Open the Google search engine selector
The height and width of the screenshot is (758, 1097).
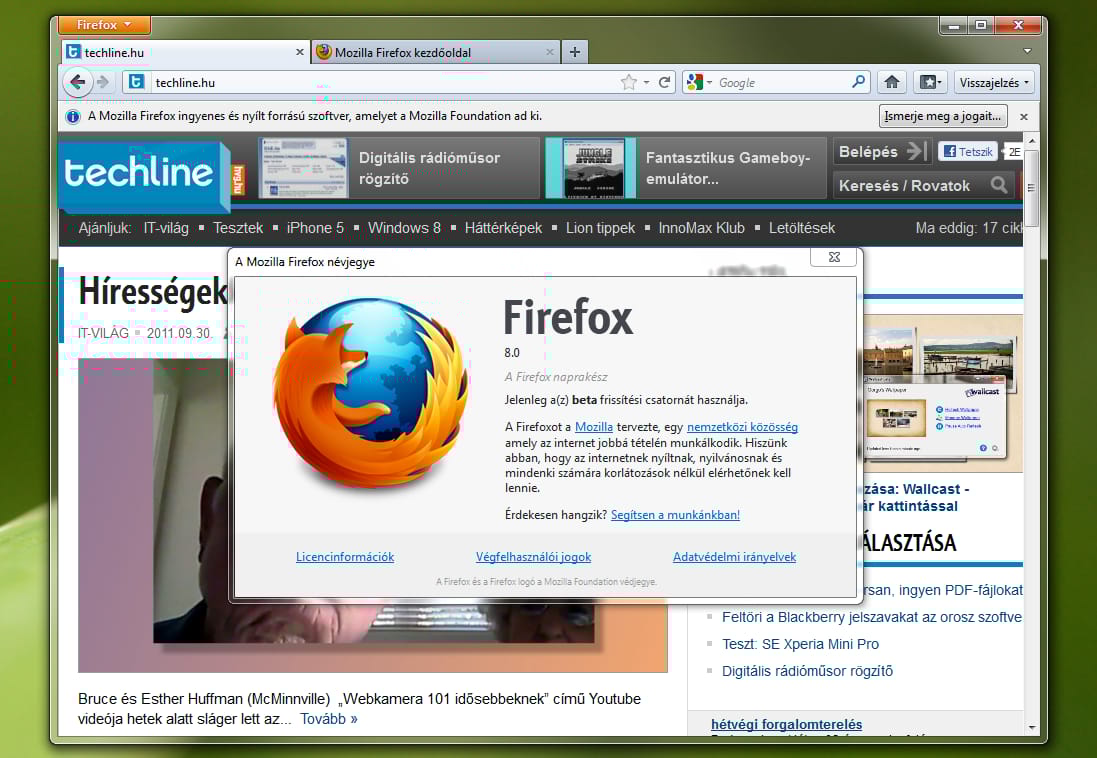click(x=699, y=83)
